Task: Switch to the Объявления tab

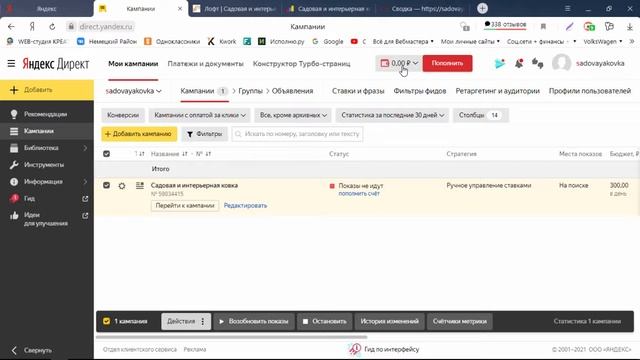Action: [292, 91]
